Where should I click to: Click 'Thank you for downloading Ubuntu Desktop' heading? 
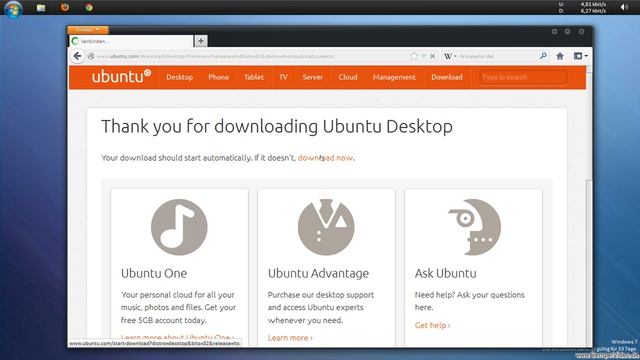tap(277, 127)
